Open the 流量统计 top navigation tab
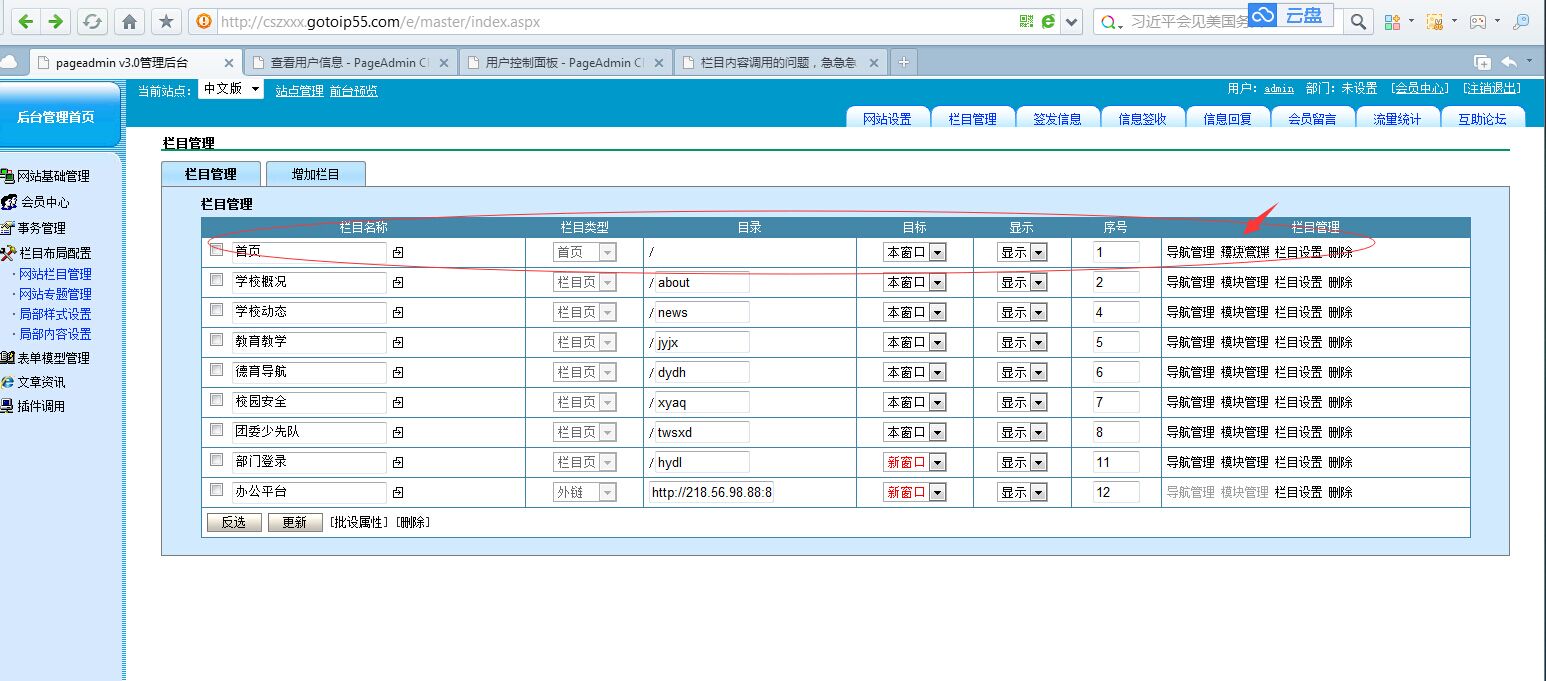Image resolution: width=1546 pixels, height=681 pixels. click(1396, 118)
